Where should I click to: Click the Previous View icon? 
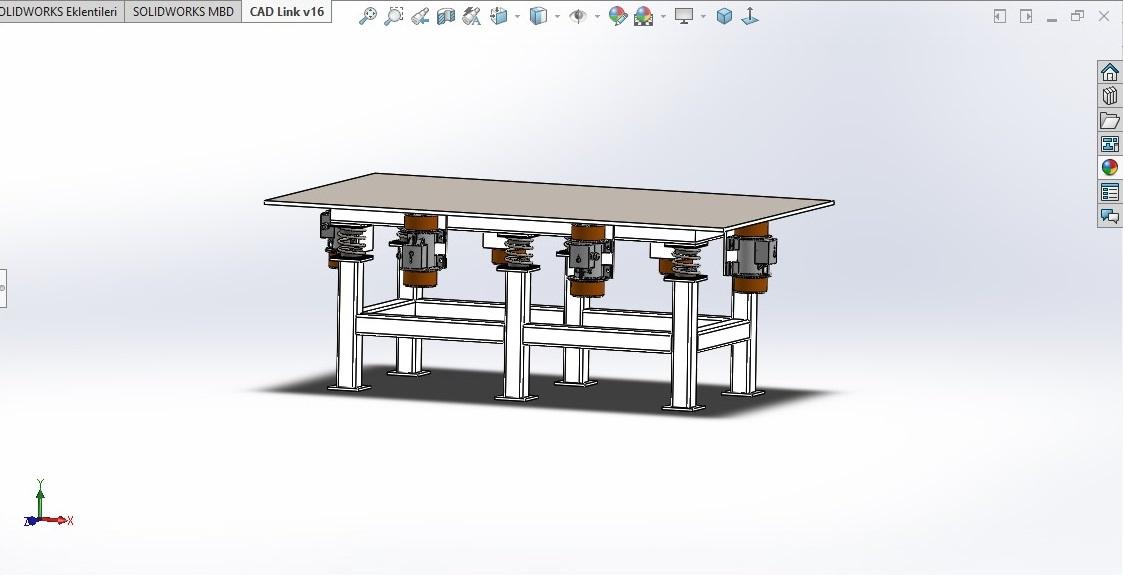coord(420,16)
